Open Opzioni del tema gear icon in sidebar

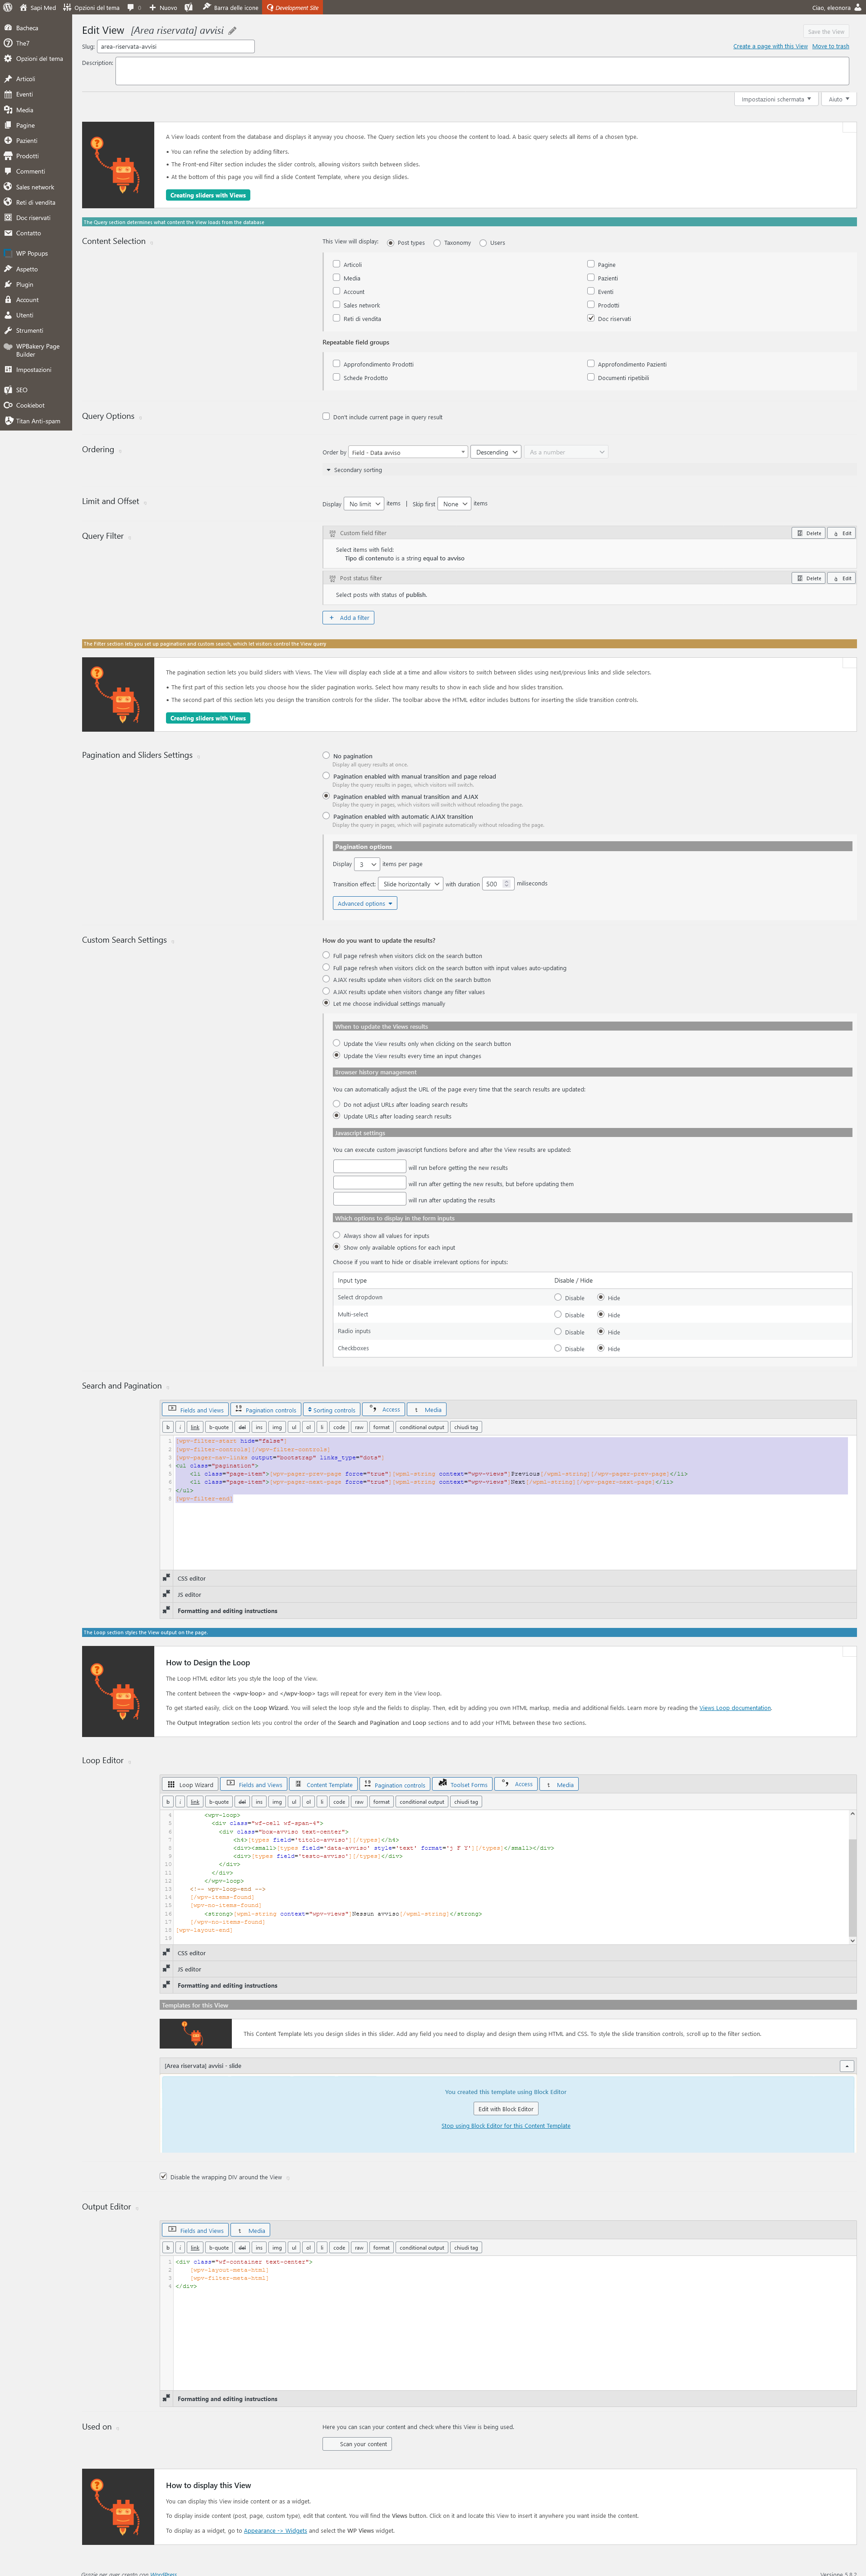coord(8,59)
